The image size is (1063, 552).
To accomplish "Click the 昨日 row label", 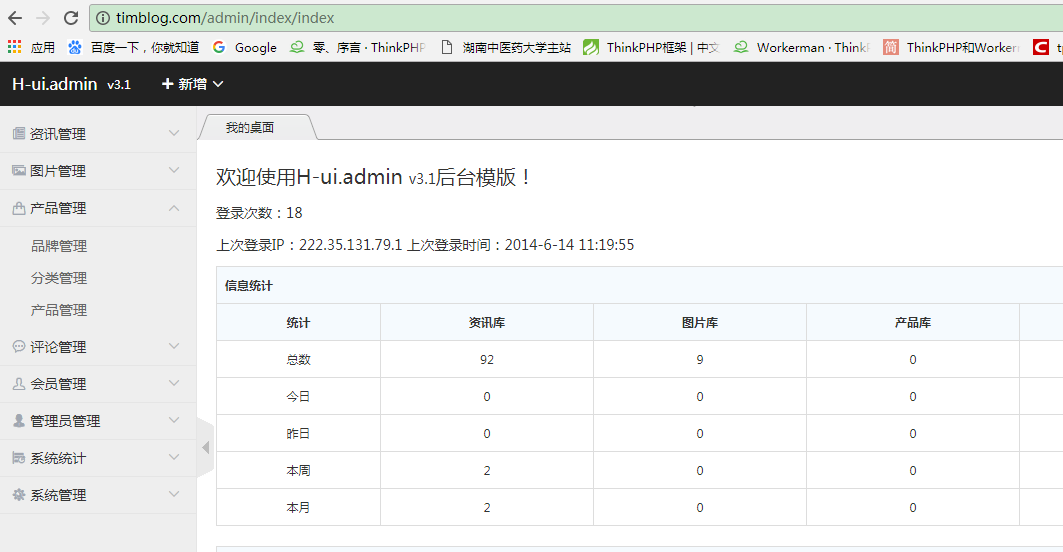I will click(298, 433).
